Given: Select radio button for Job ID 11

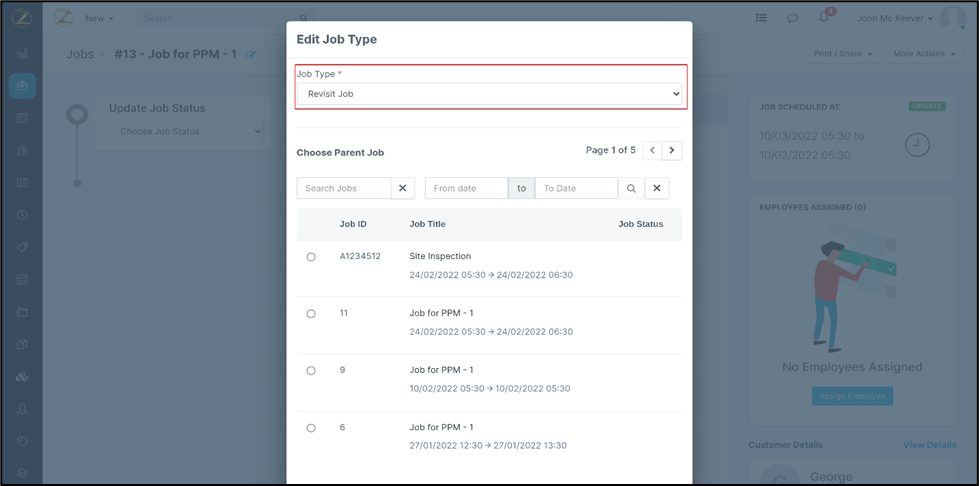Looking at the screenshot, I should [x=311, y=314].
